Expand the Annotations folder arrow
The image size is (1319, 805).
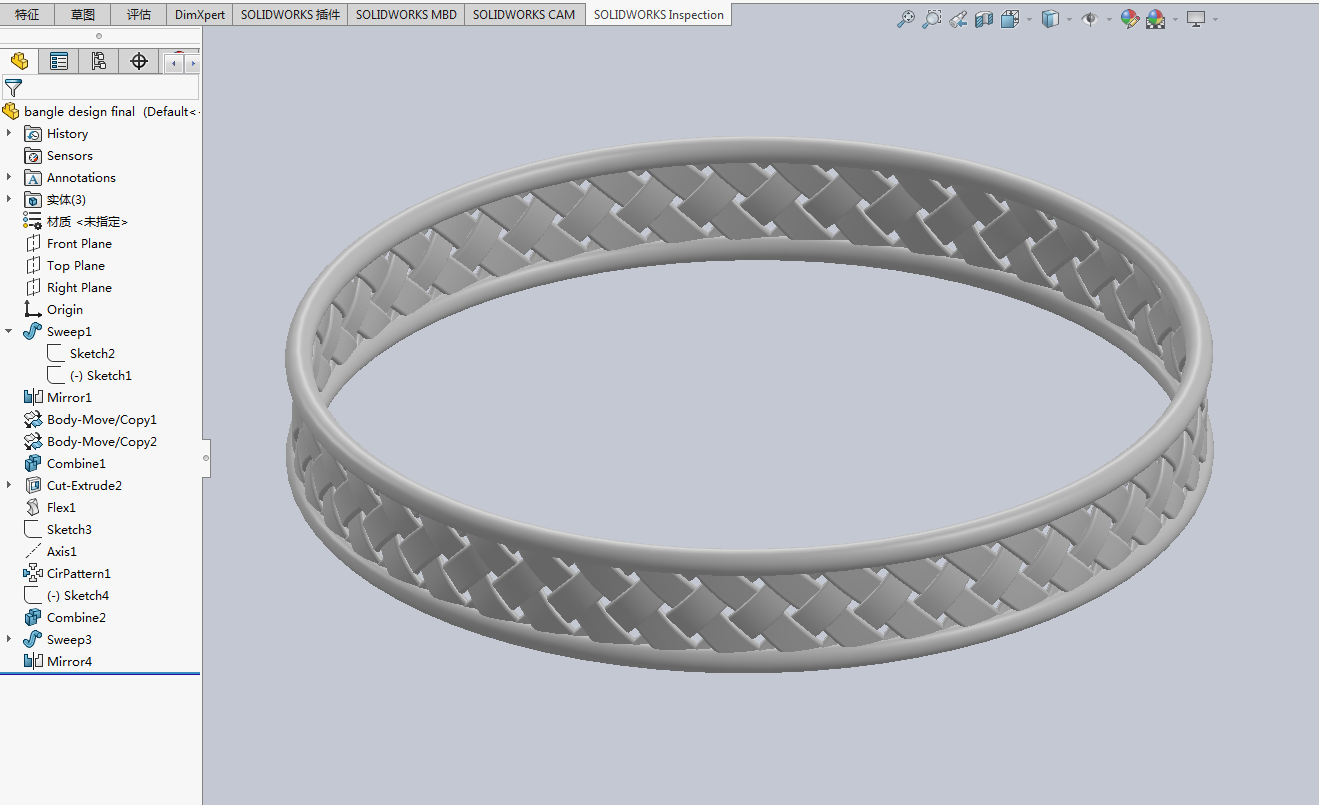(9, 177)
